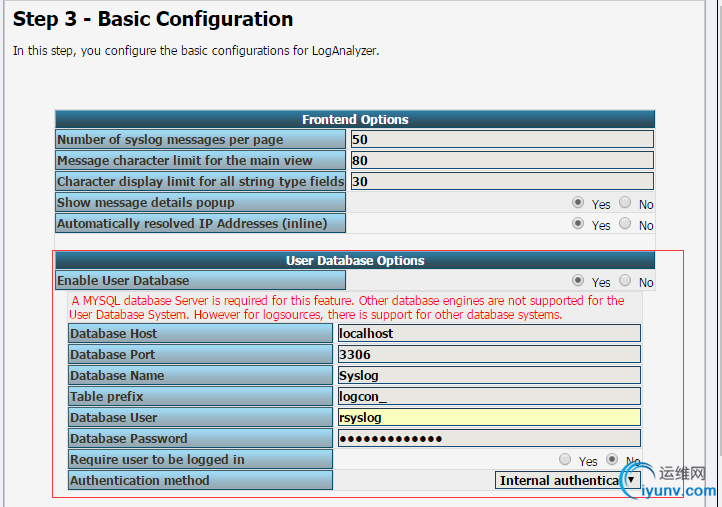Click the Database Host label

[200, 333]
